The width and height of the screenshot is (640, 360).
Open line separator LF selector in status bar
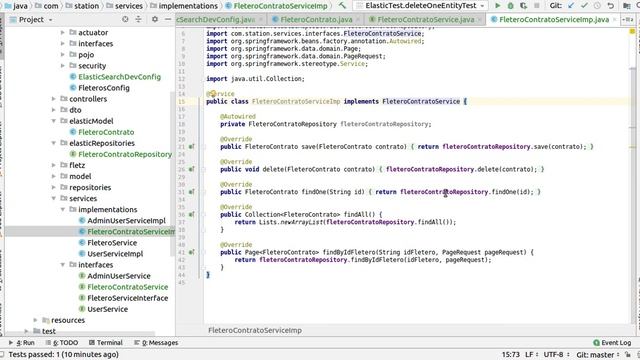(531, 355)
